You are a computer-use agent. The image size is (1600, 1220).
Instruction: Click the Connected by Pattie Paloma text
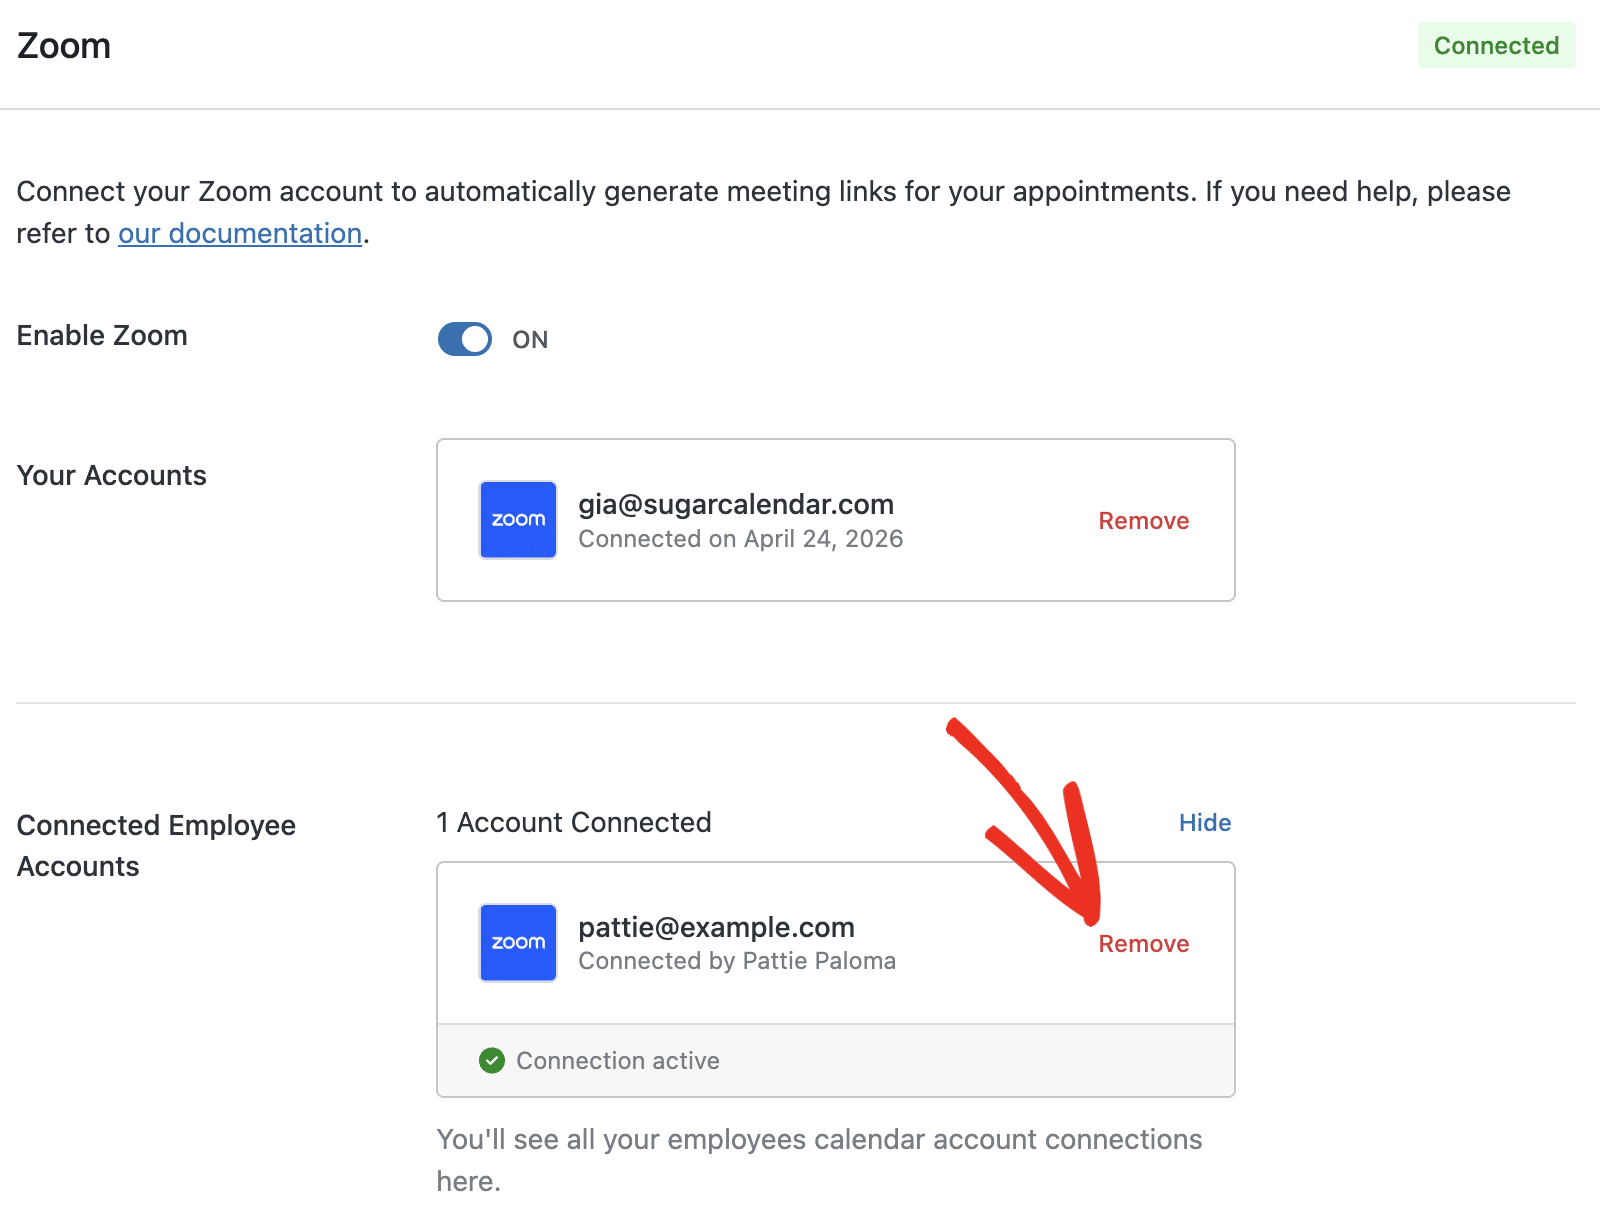click(x=737, y=961)
